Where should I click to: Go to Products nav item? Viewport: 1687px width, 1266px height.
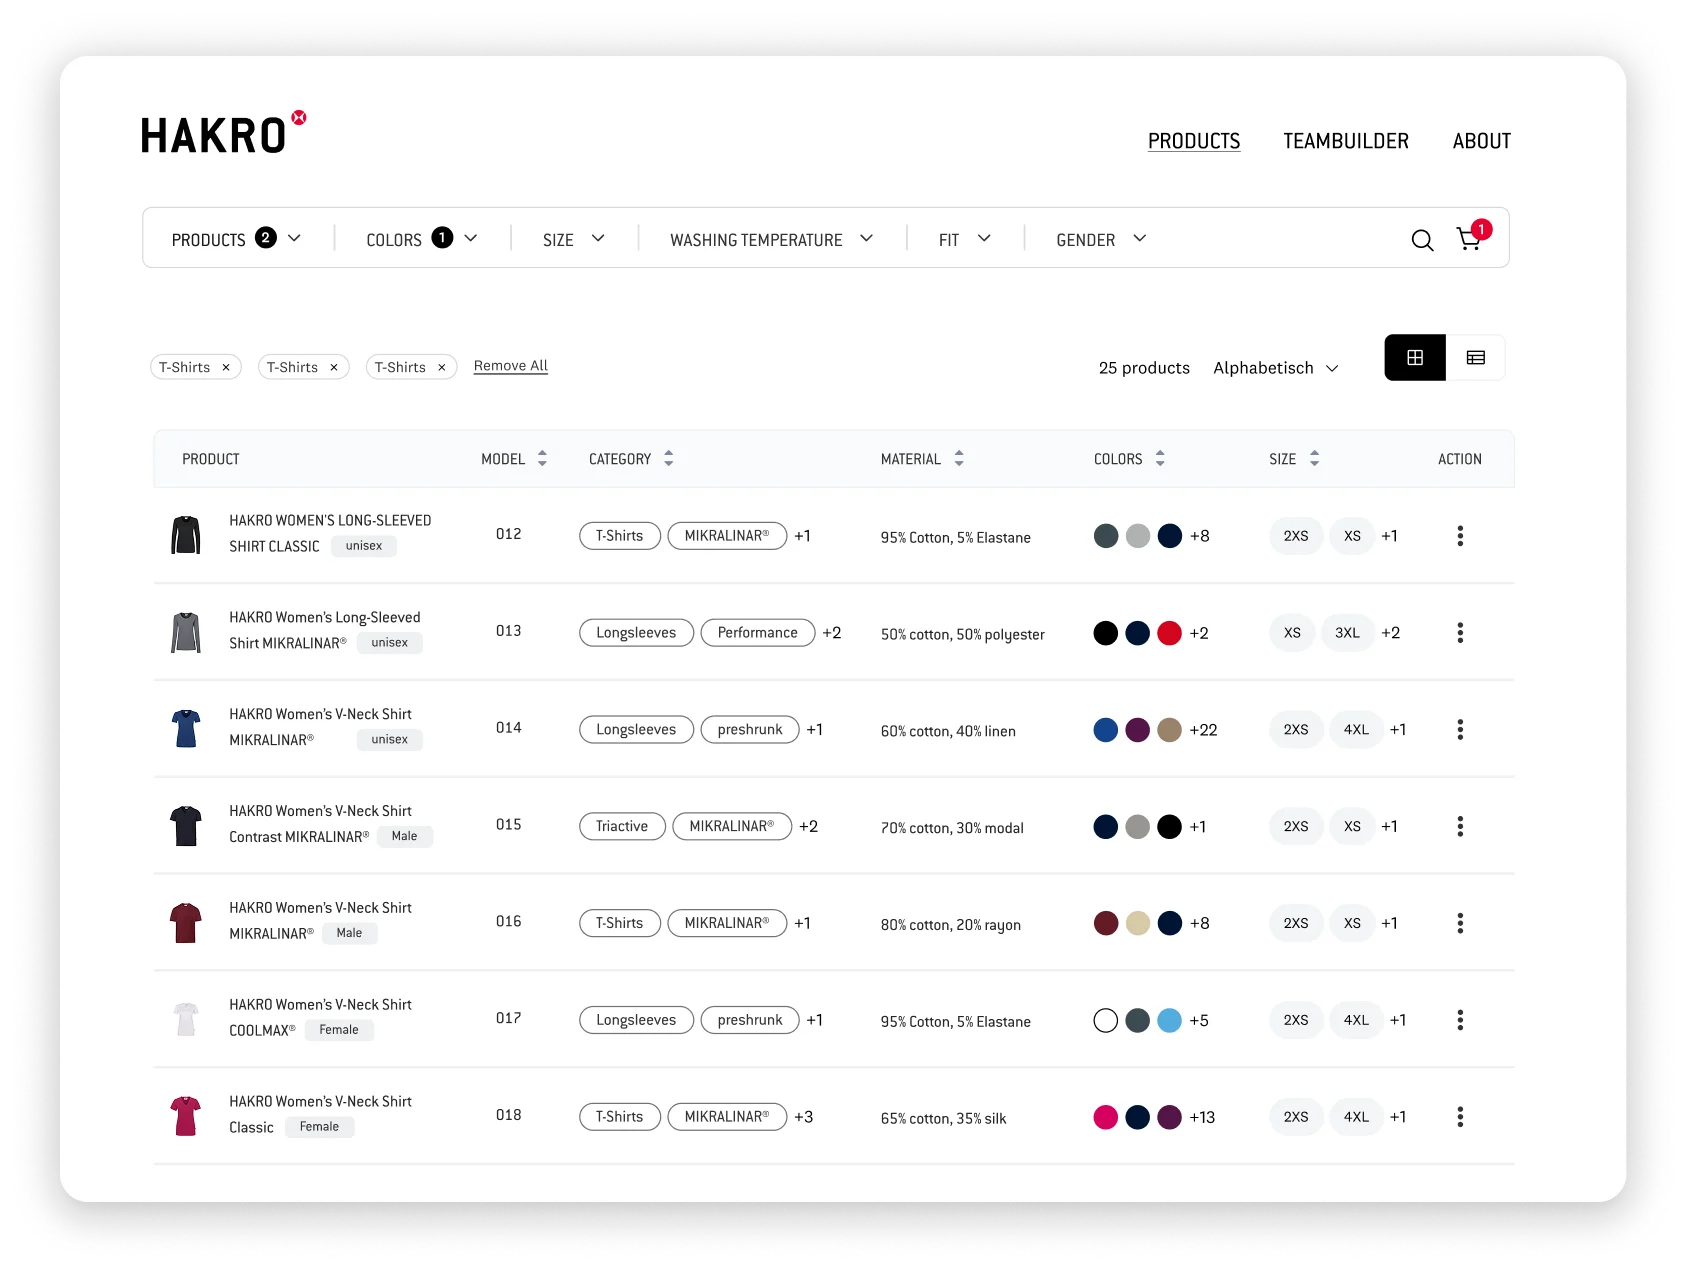click(x=1194, y=141)
